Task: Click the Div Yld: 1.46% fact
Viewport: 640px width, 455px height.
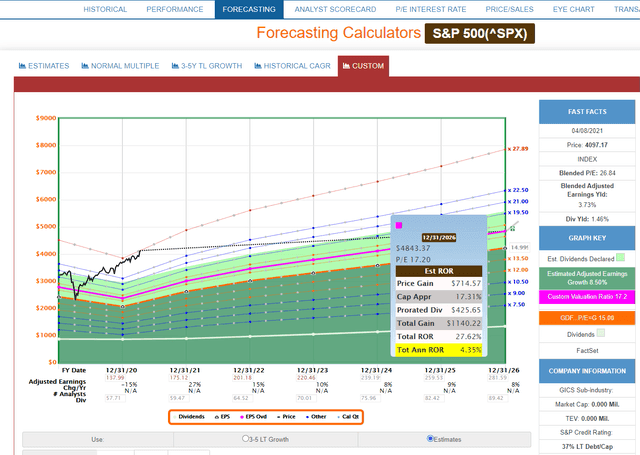Action: point(587,219)
